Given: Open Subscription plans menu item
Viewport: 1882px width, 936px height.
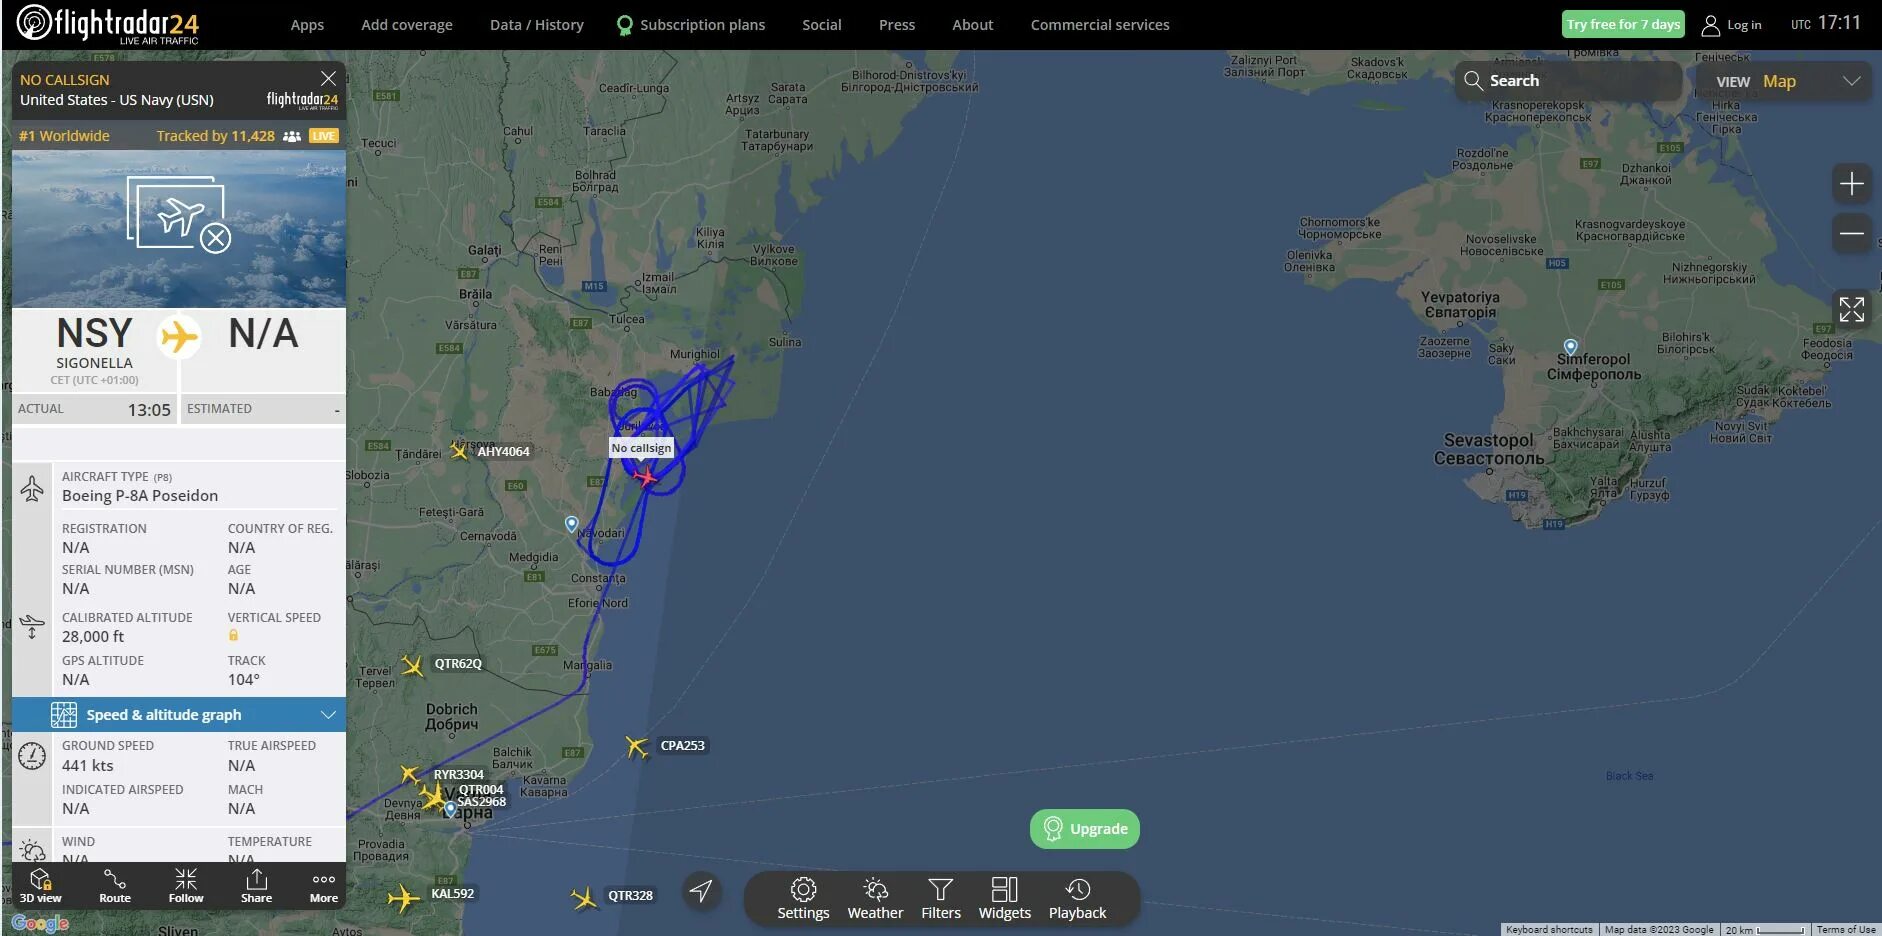Looking at the screenshot, I should 691,25.
